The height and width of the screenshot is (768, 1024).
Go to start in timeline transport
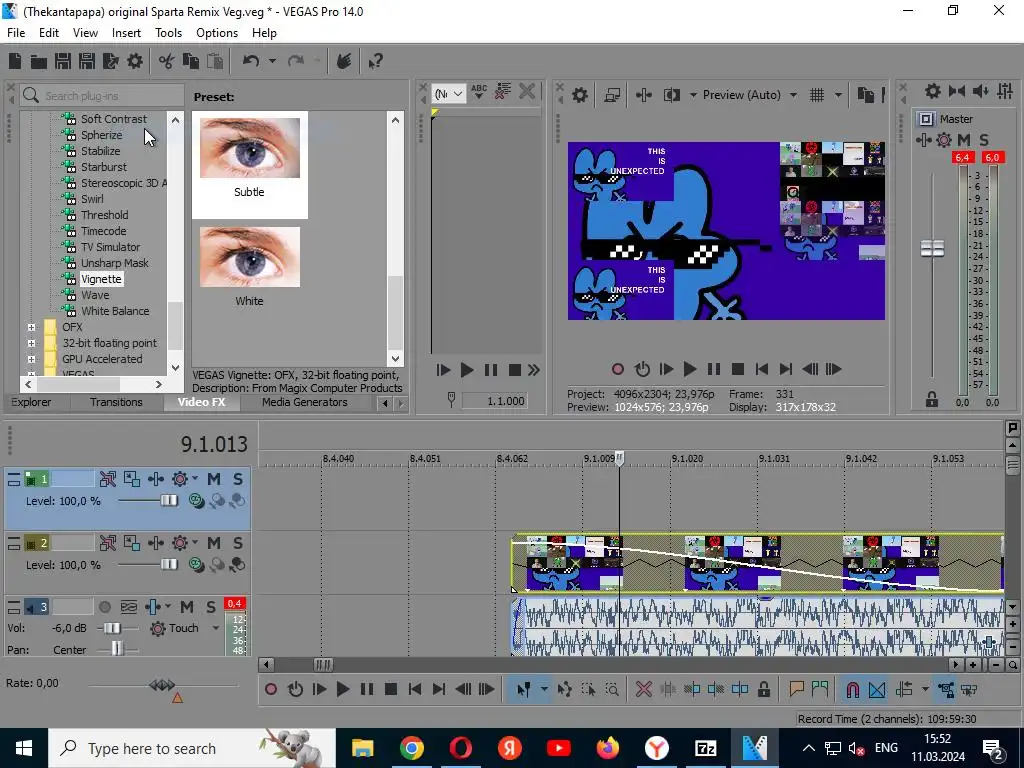[x=415, y=689]
